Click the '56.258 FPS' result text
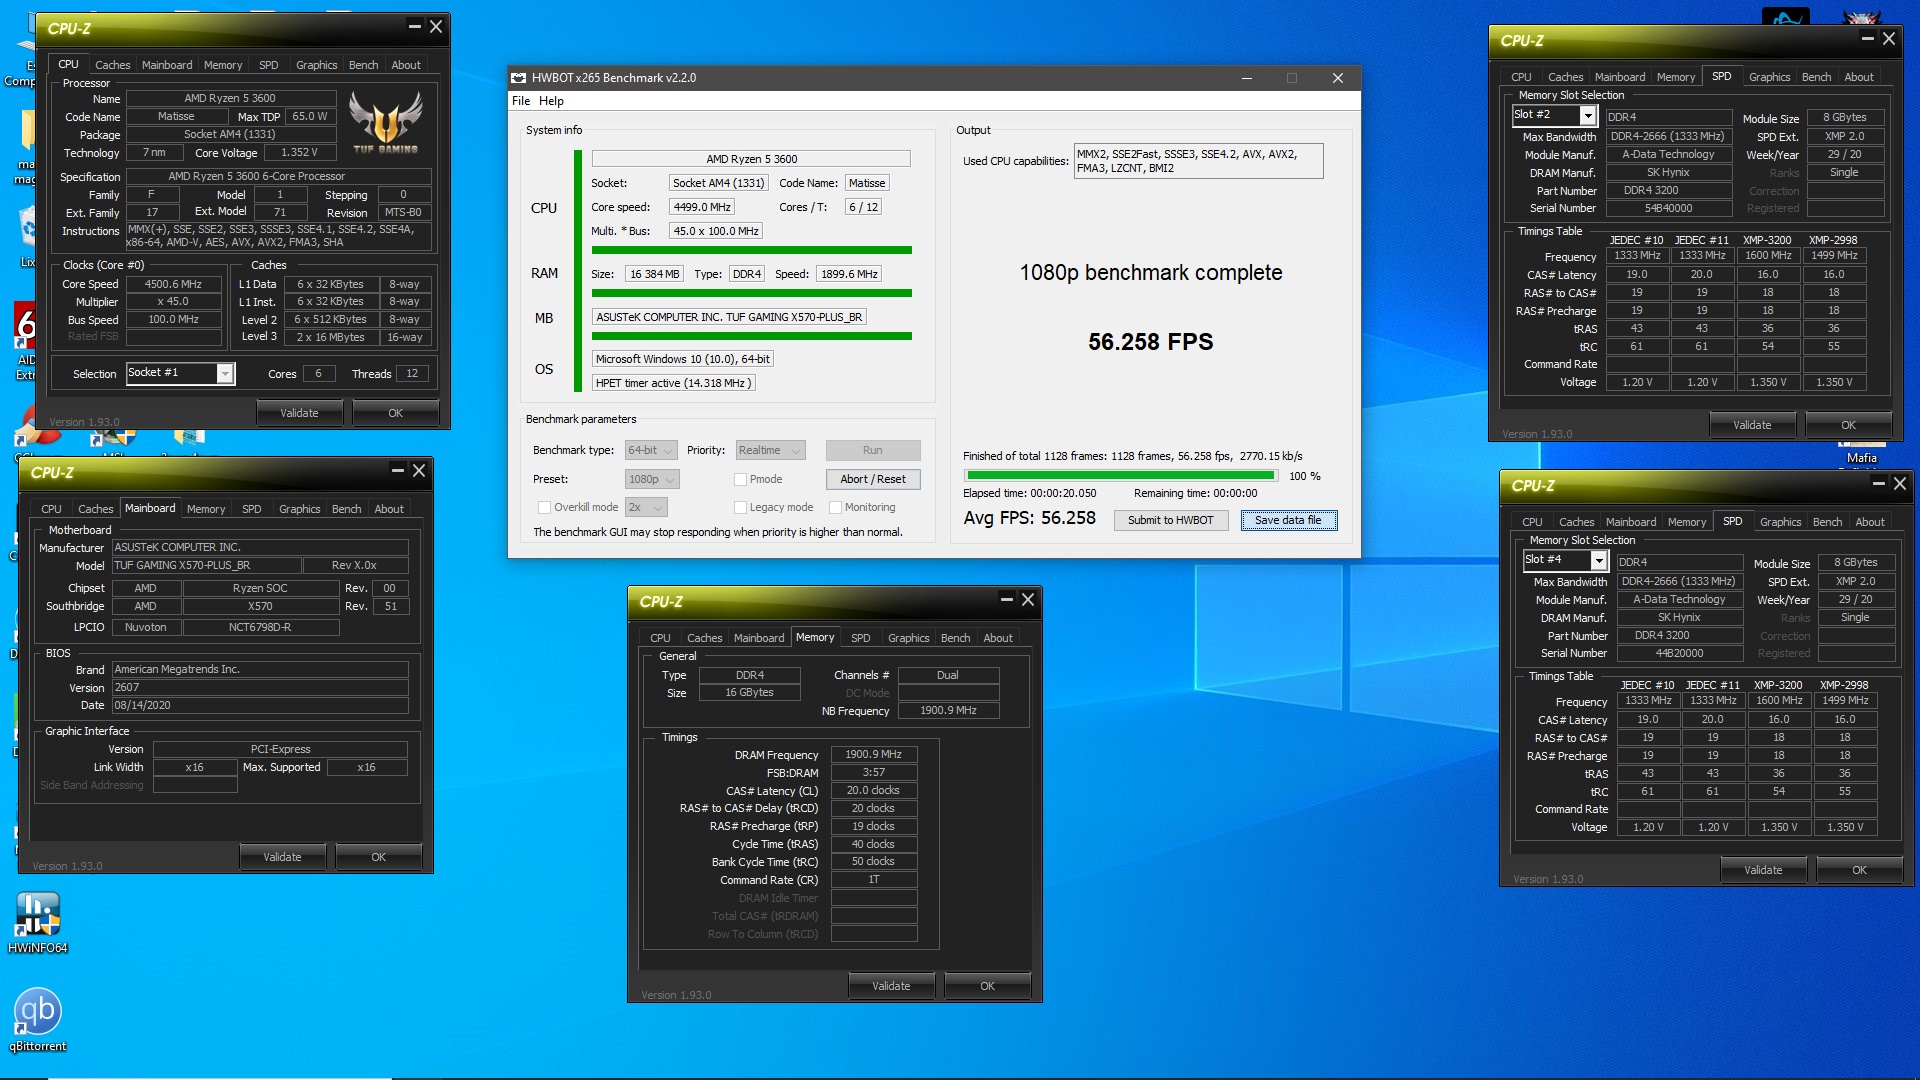This screenshot has height=1080, width=1920. tap(1150, 342)
